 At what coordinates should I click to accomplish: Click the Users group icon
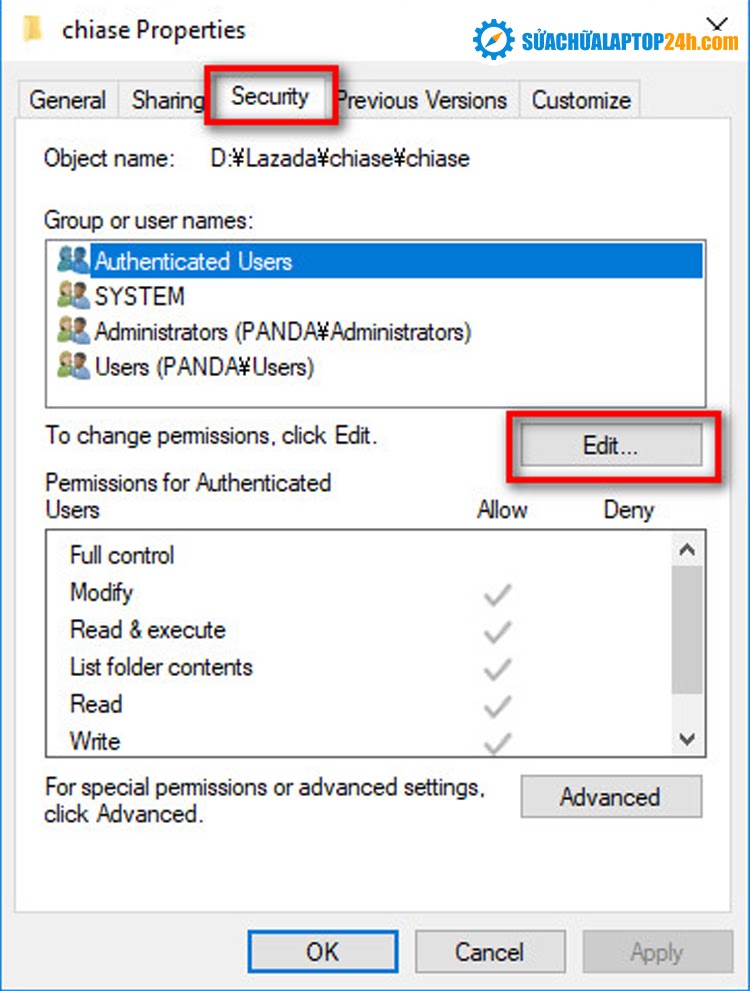[74, 367]
